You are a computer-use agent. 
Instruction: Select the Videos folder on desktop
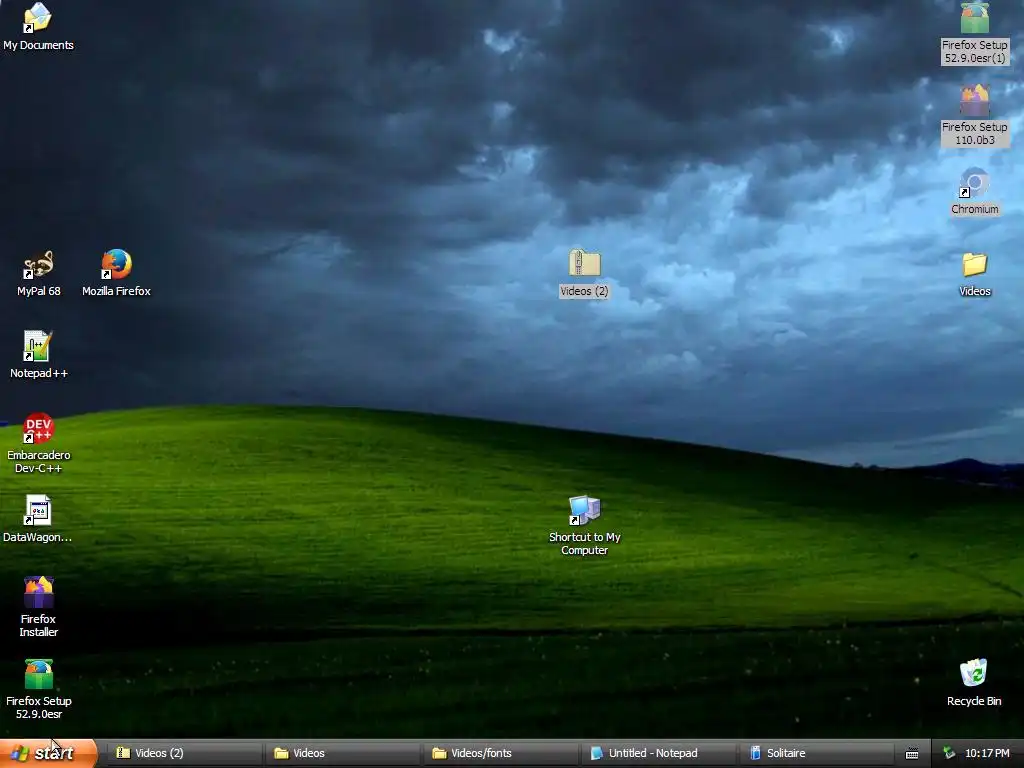coord(974,274)
